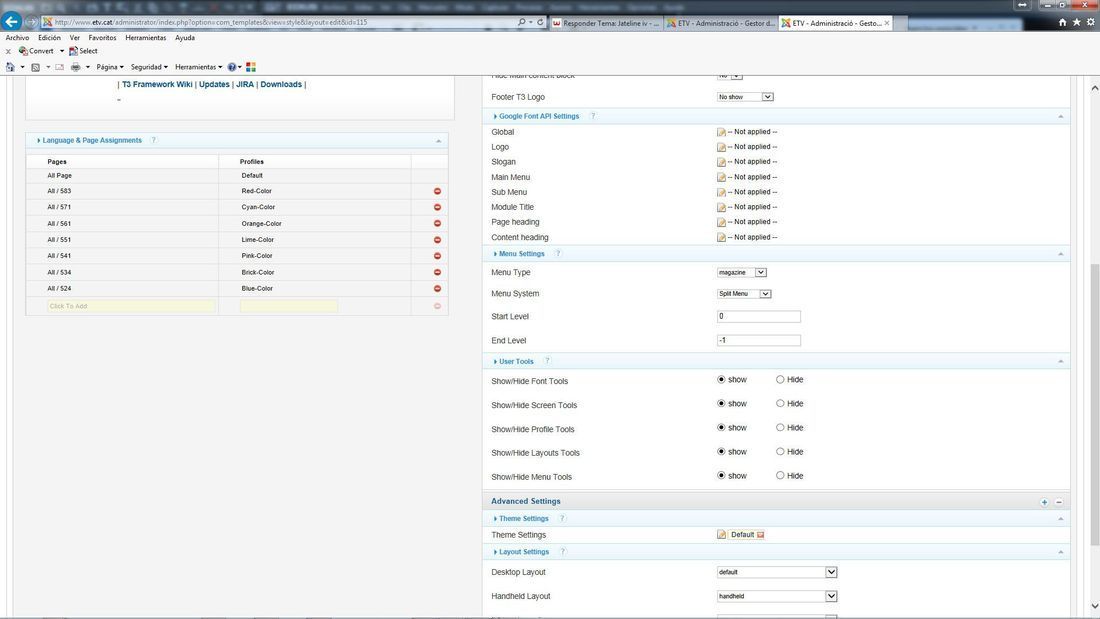Set Menu Tools to show
Image resolution: width=1100 pixels, height=619 pixels.
721,476
